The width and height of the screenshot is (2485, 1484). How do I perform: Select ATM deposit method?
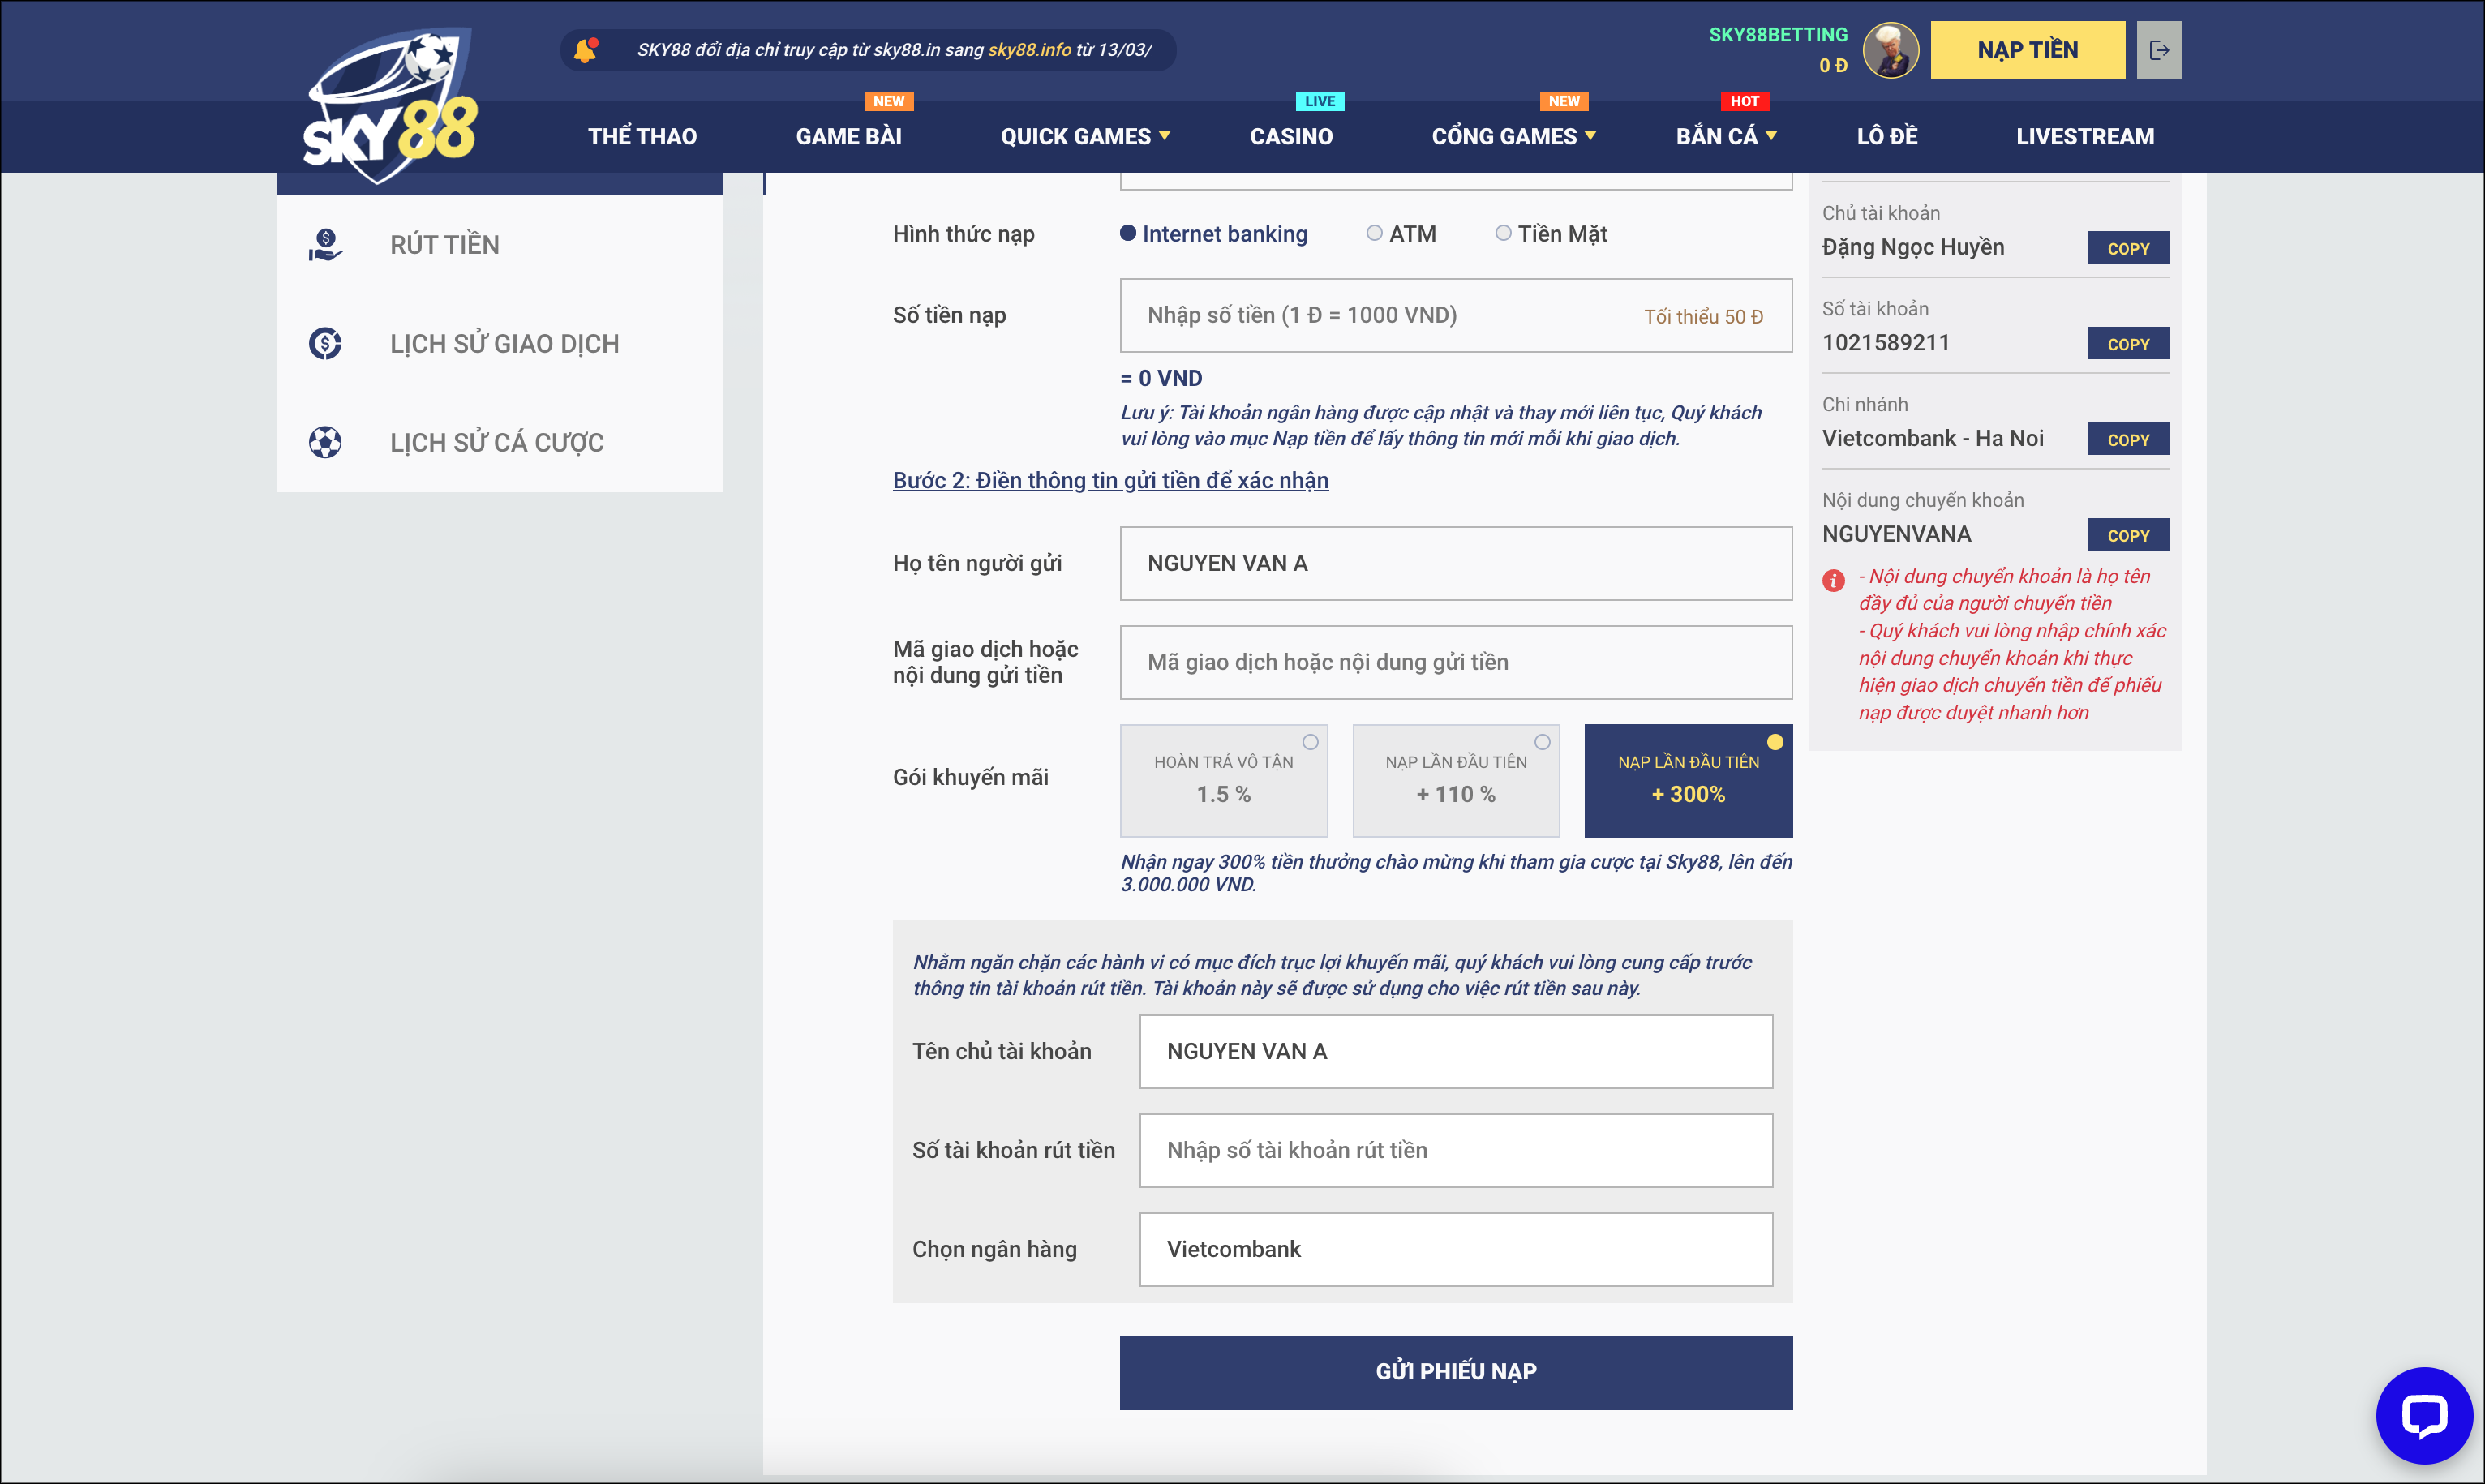pyautogui.click(x=1401, y=233)
